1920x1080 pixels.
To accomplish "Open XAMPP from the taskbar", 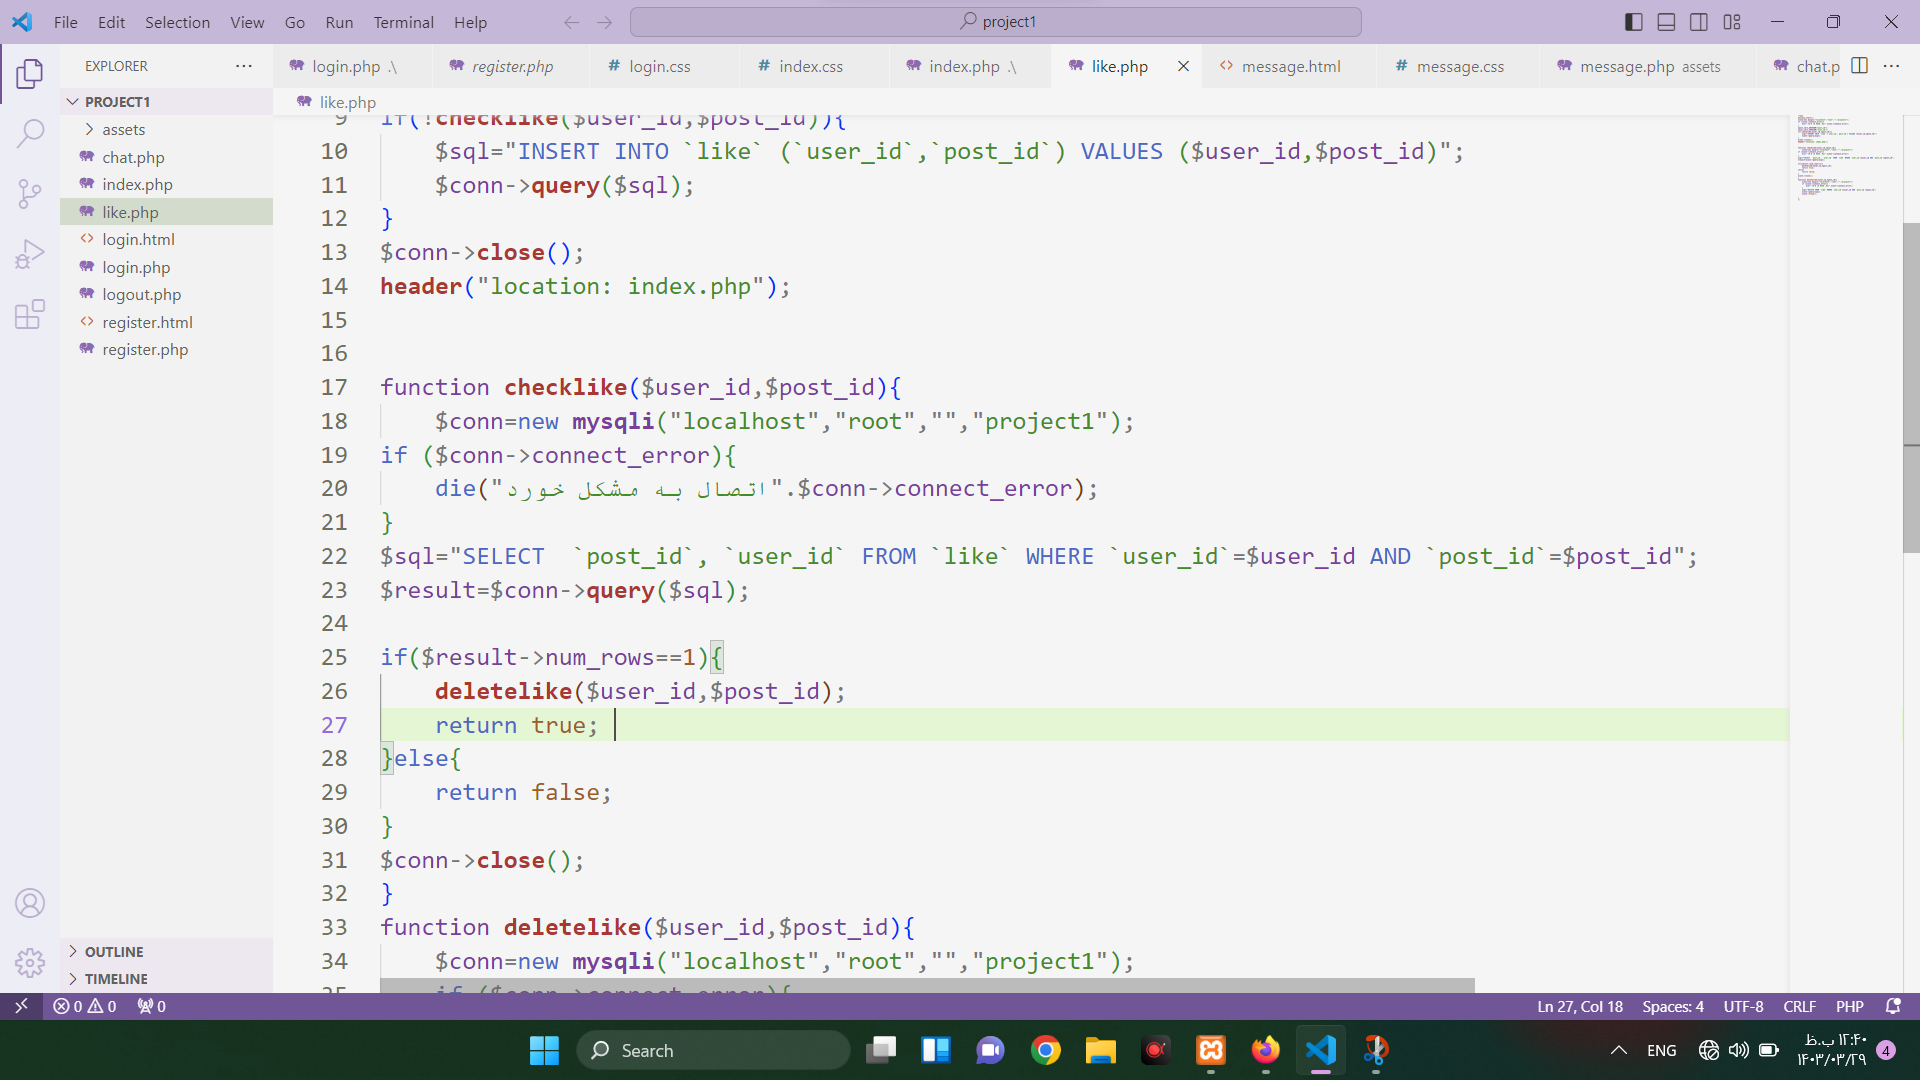I will click(x=1211, y=1050).
